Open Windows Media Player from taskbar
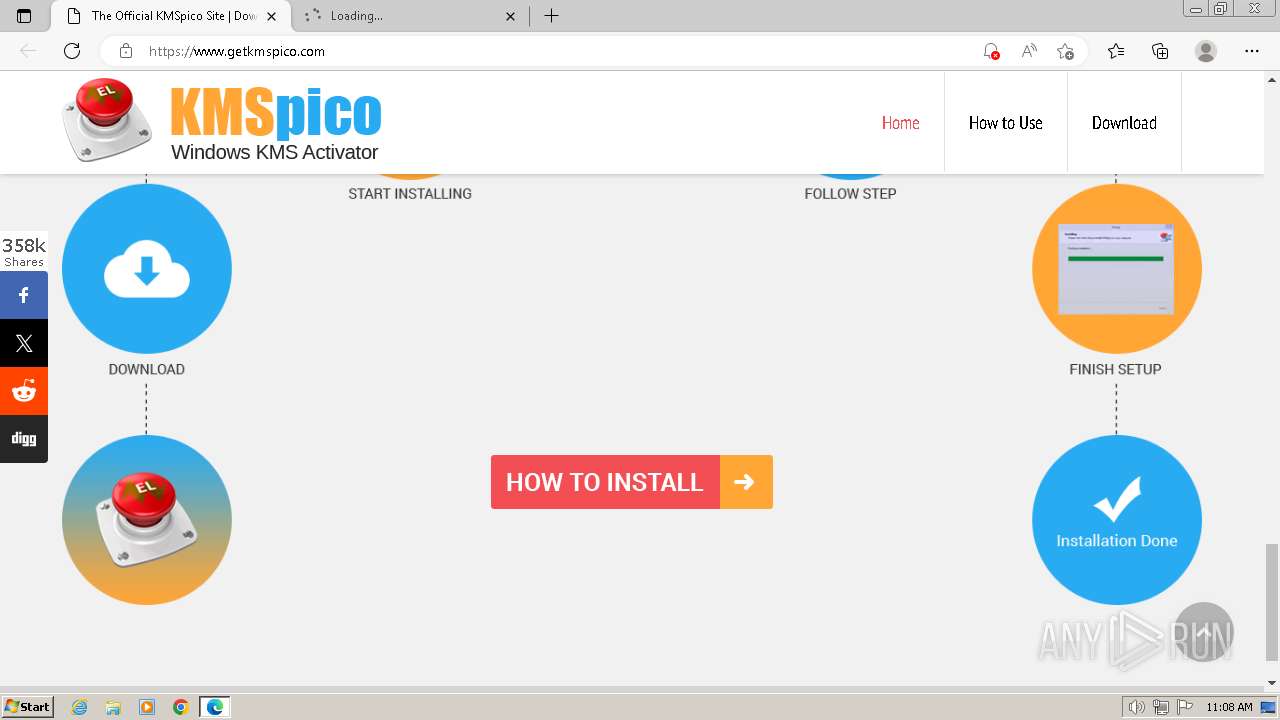Screen dimensions: 1280x720 tap(147, 707)
